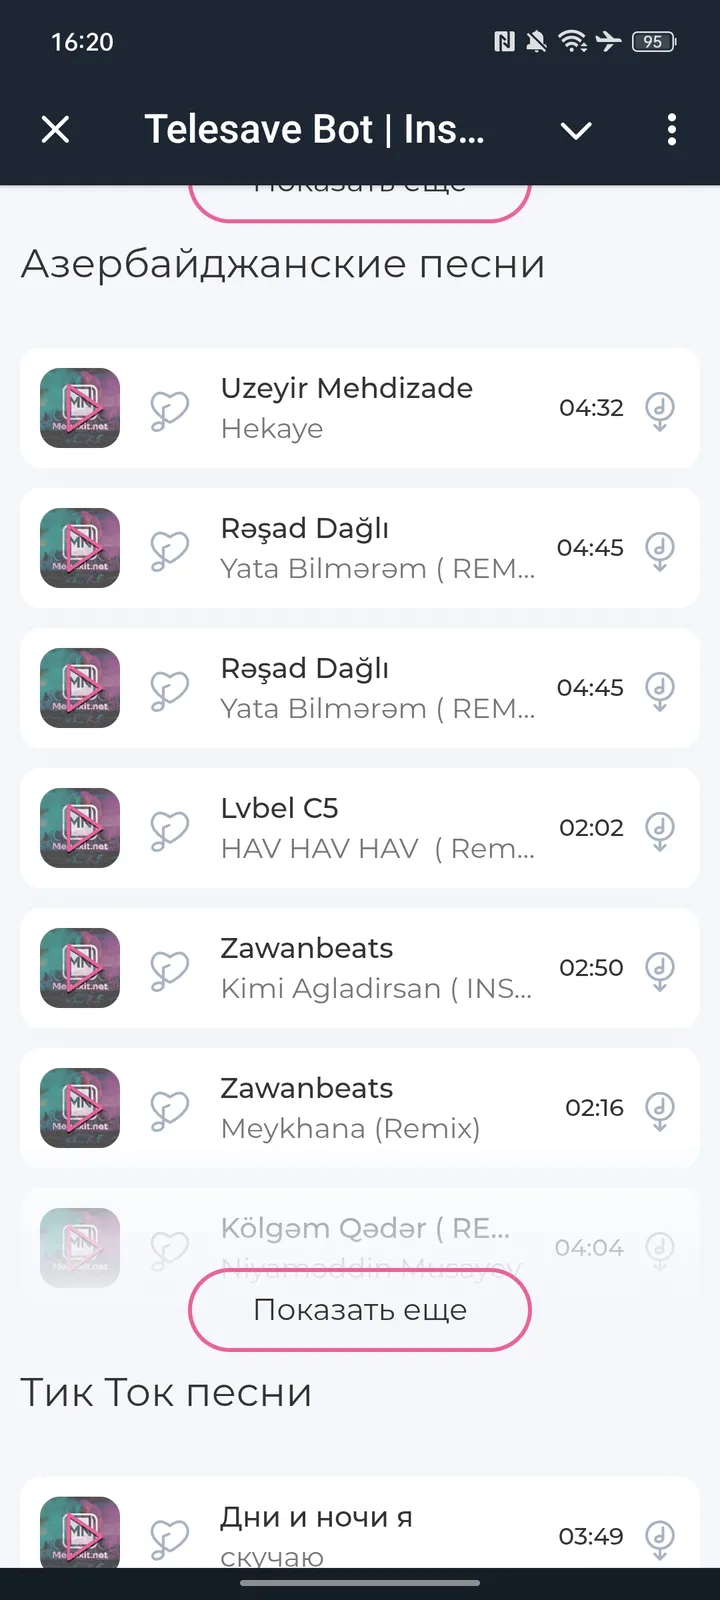Download Zawanbeats Meykhana (Remix) track
The height and width of the screenshot is (1600, 720).
coord(659,1109)
